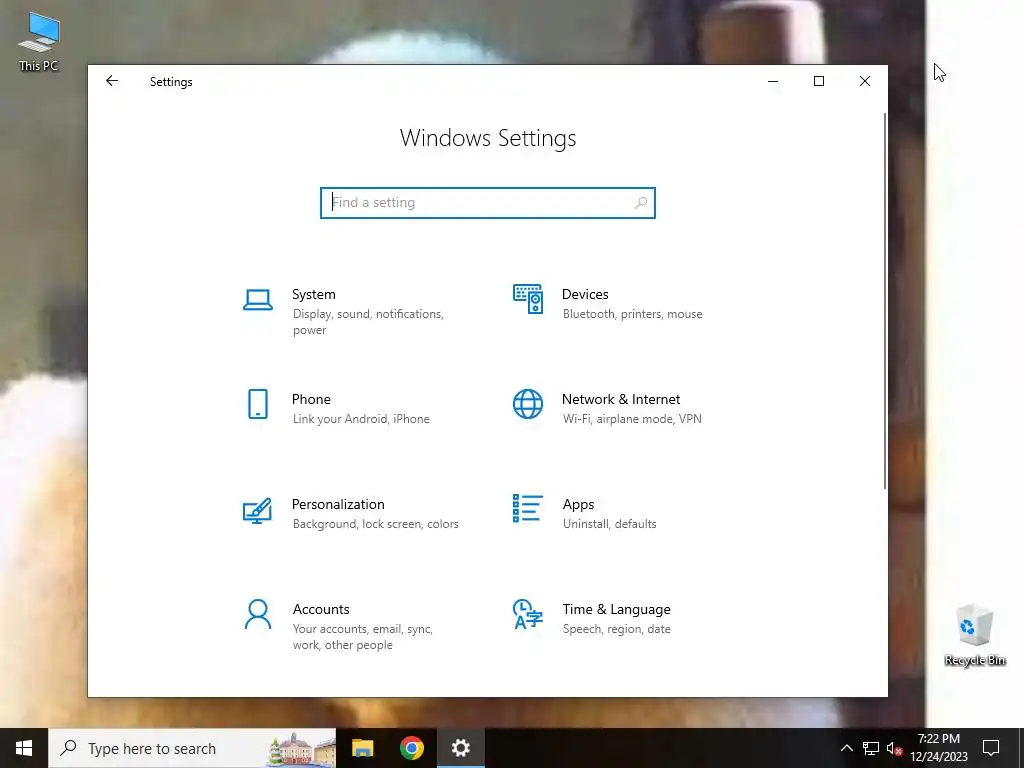The height and width of the screenshot is (768, 1024).
Task: Select the Recycle Bin desktop icon
Action: (975, 635)
